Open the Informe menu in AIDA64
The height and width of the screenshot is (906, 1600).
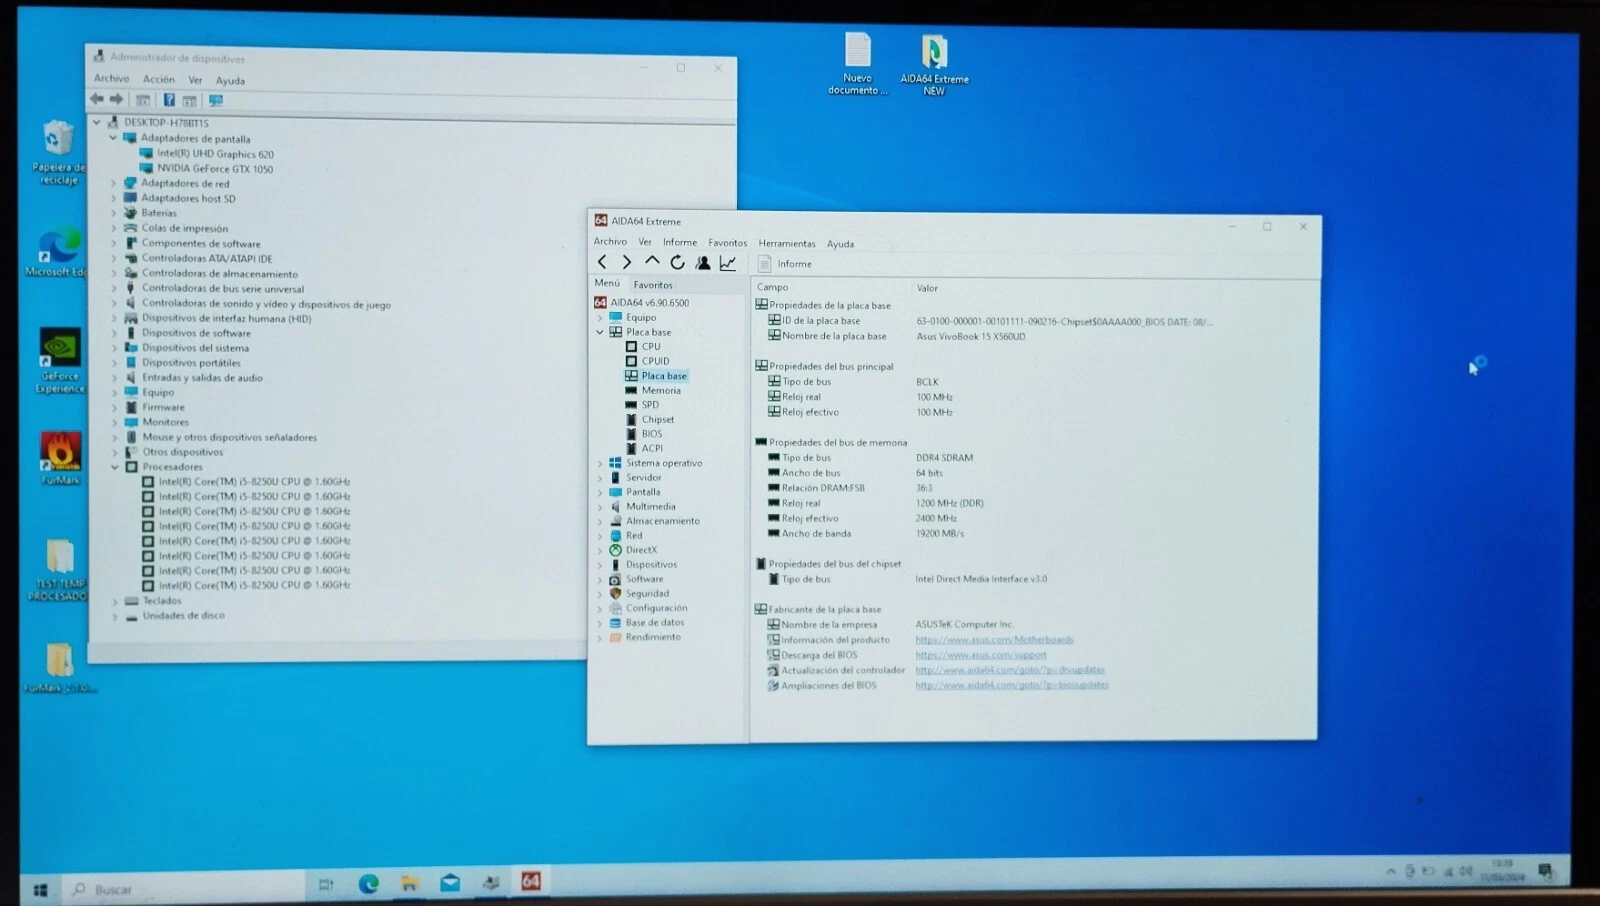680,242
